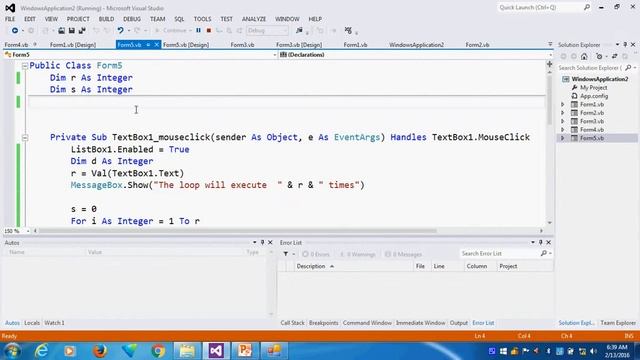Open the Debug configuration dropdown

pos(267,31)
